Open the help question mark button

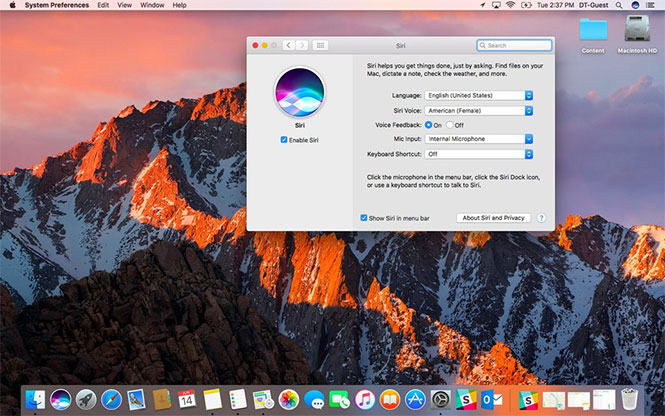(x=541, y=217)
